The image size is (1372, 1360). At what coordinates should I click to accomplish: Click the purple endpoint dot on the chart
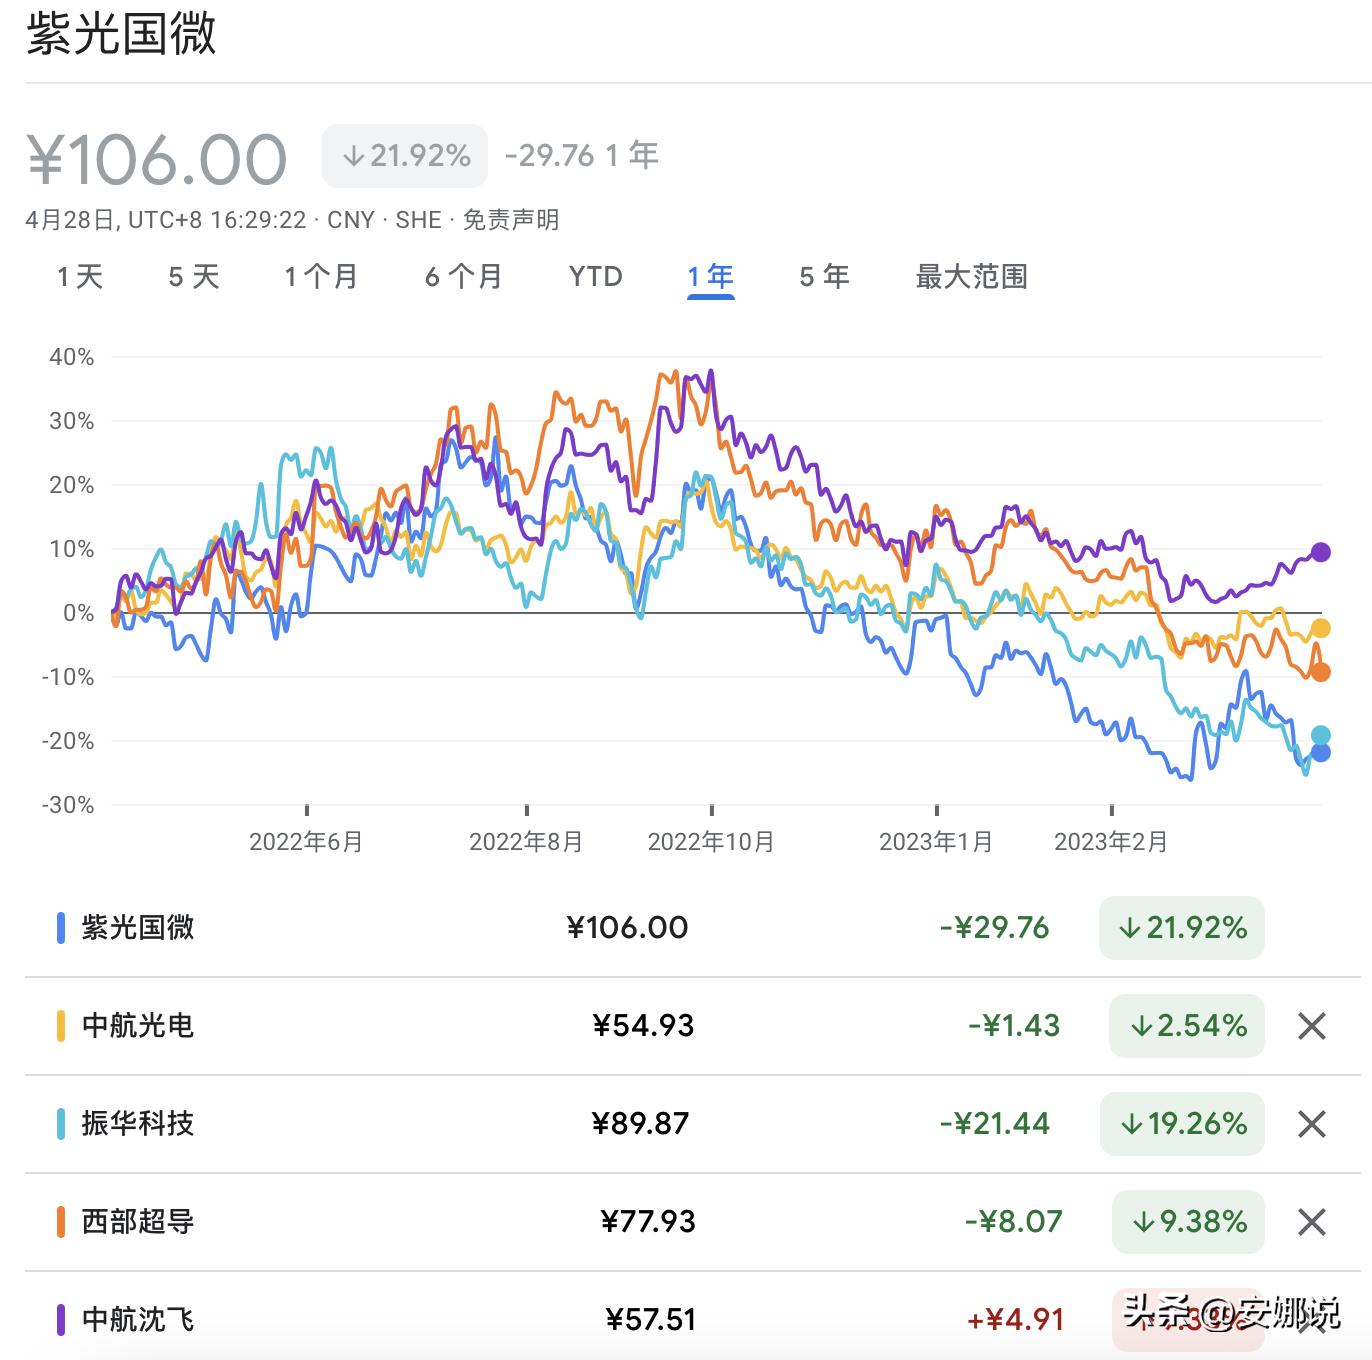1321,552
